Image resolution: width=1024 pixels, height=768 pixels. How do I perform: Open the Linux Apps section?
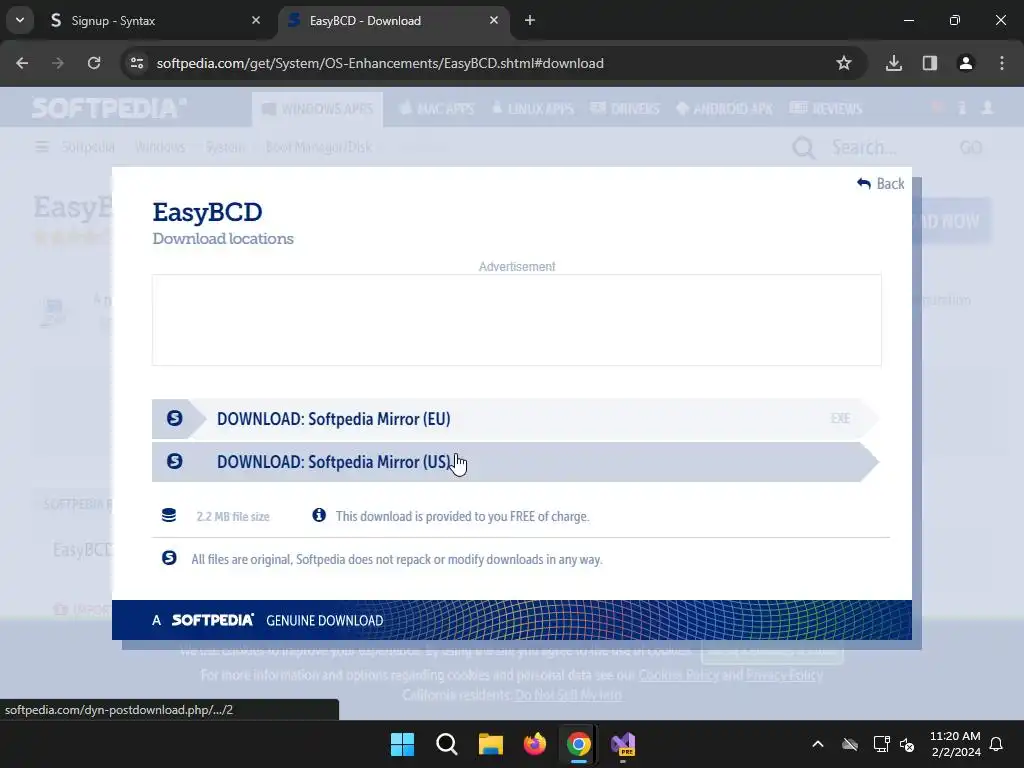pyautogui.click(x=533, y=109)
